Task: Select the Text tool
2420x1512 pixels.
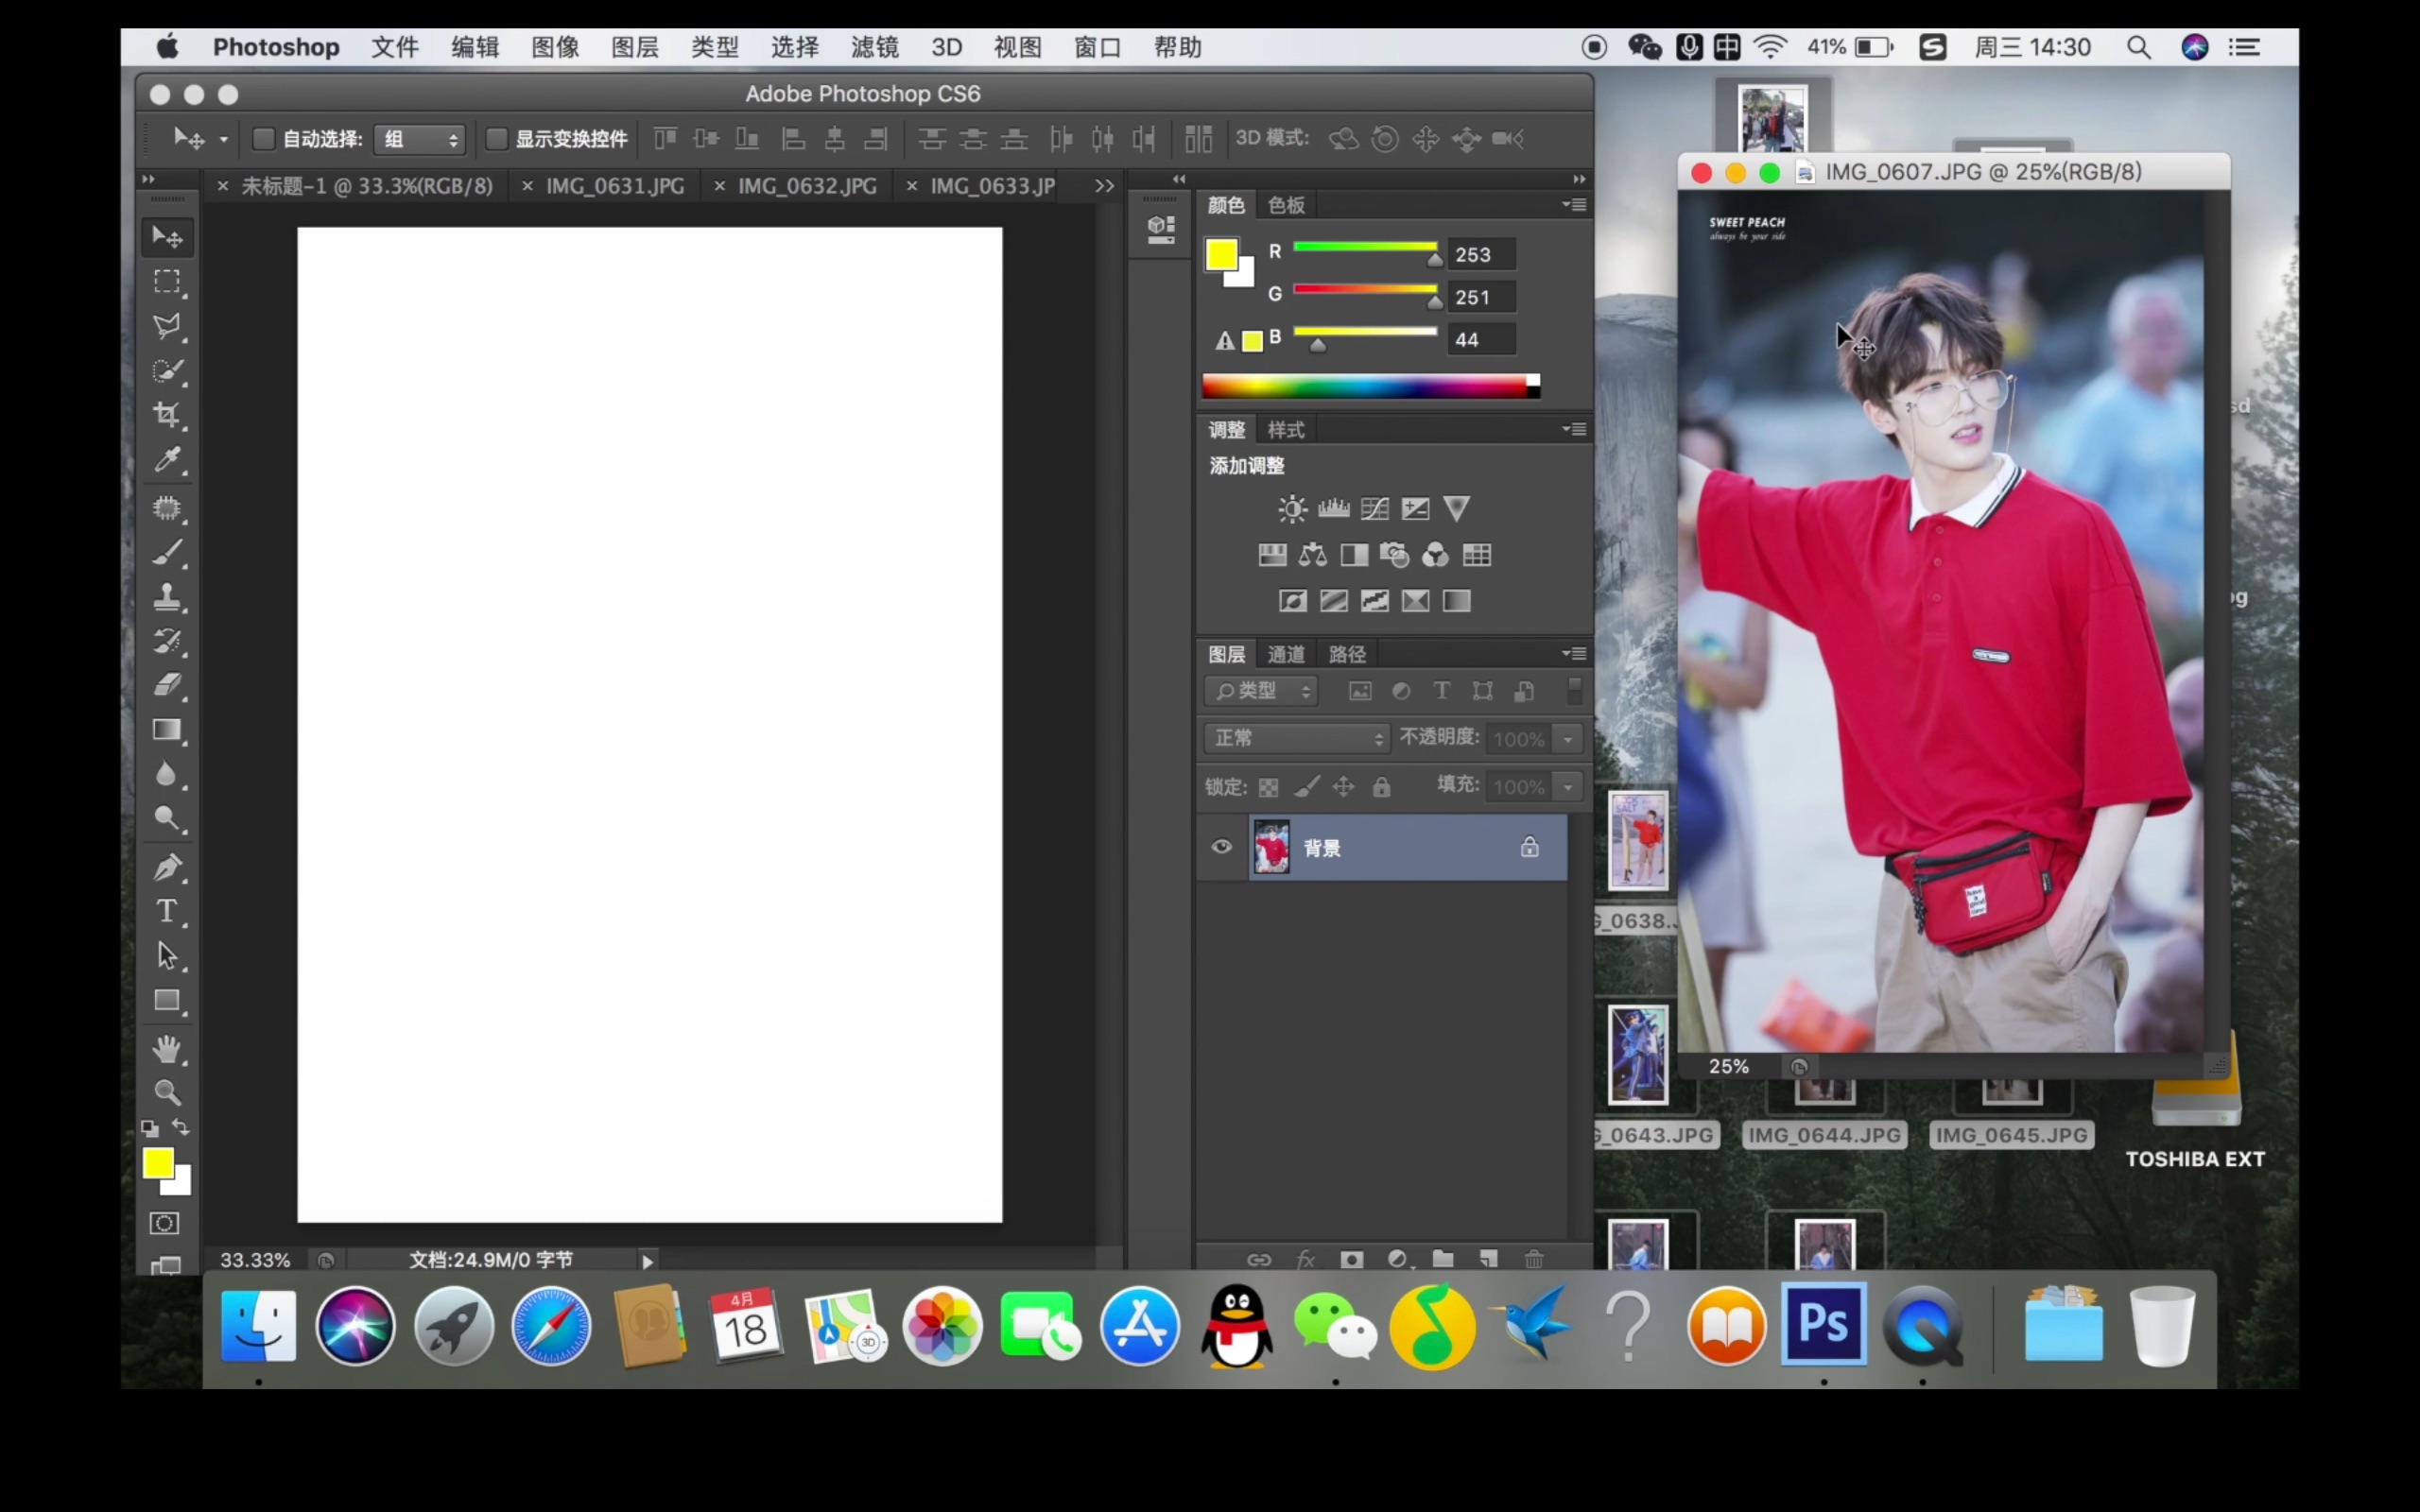Action: point(167,909)
